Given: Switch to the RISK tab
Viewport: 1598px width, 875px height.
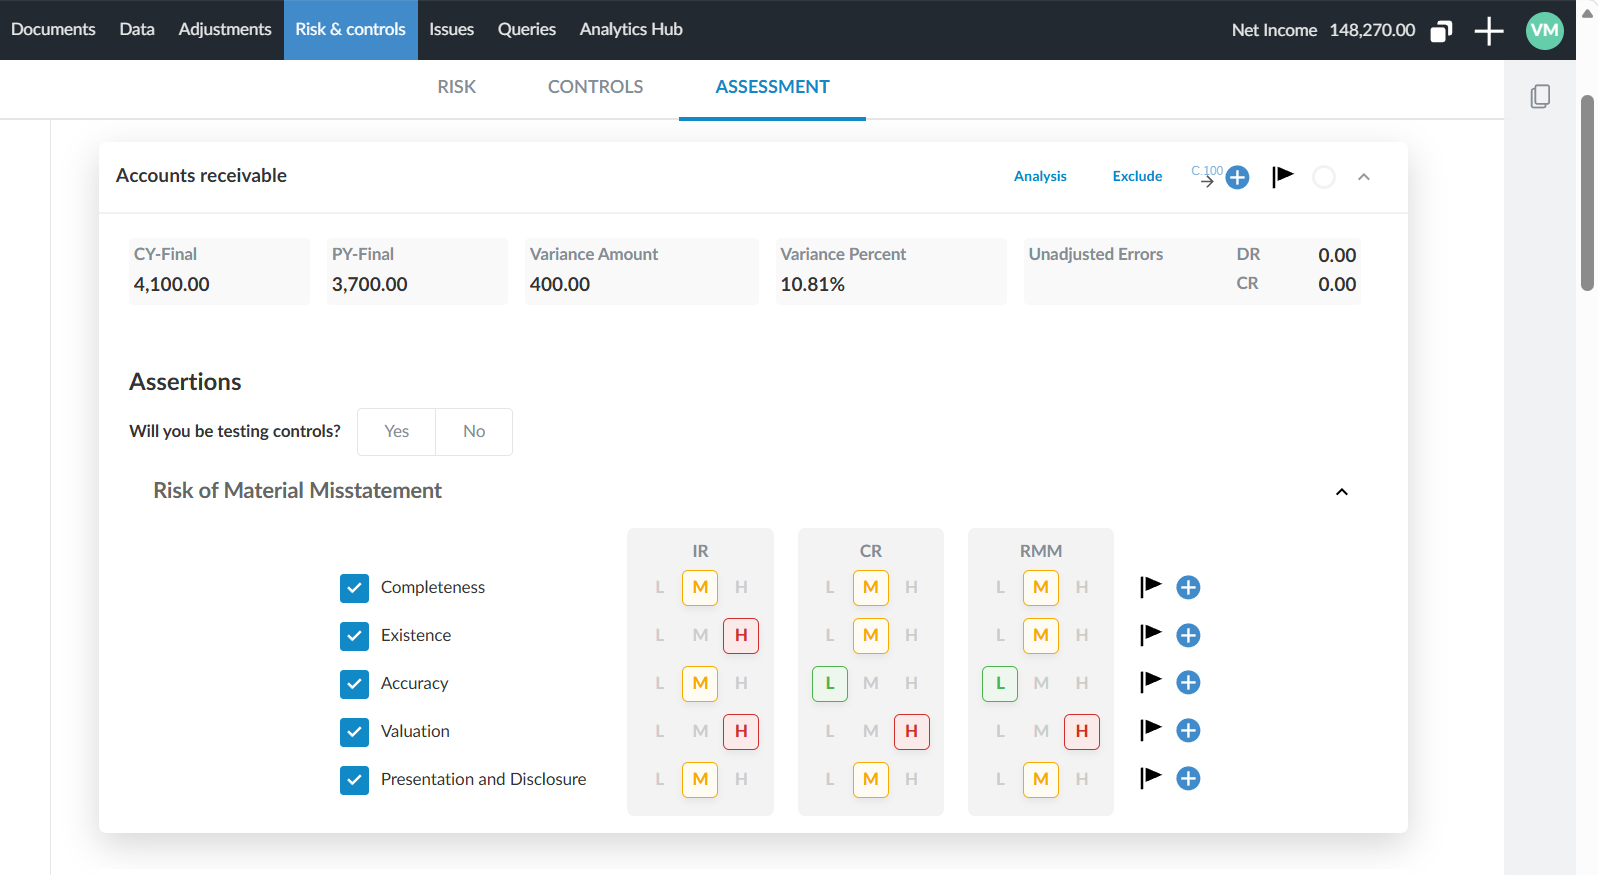Looking at the screenshot, I should (x=456, y=87).
